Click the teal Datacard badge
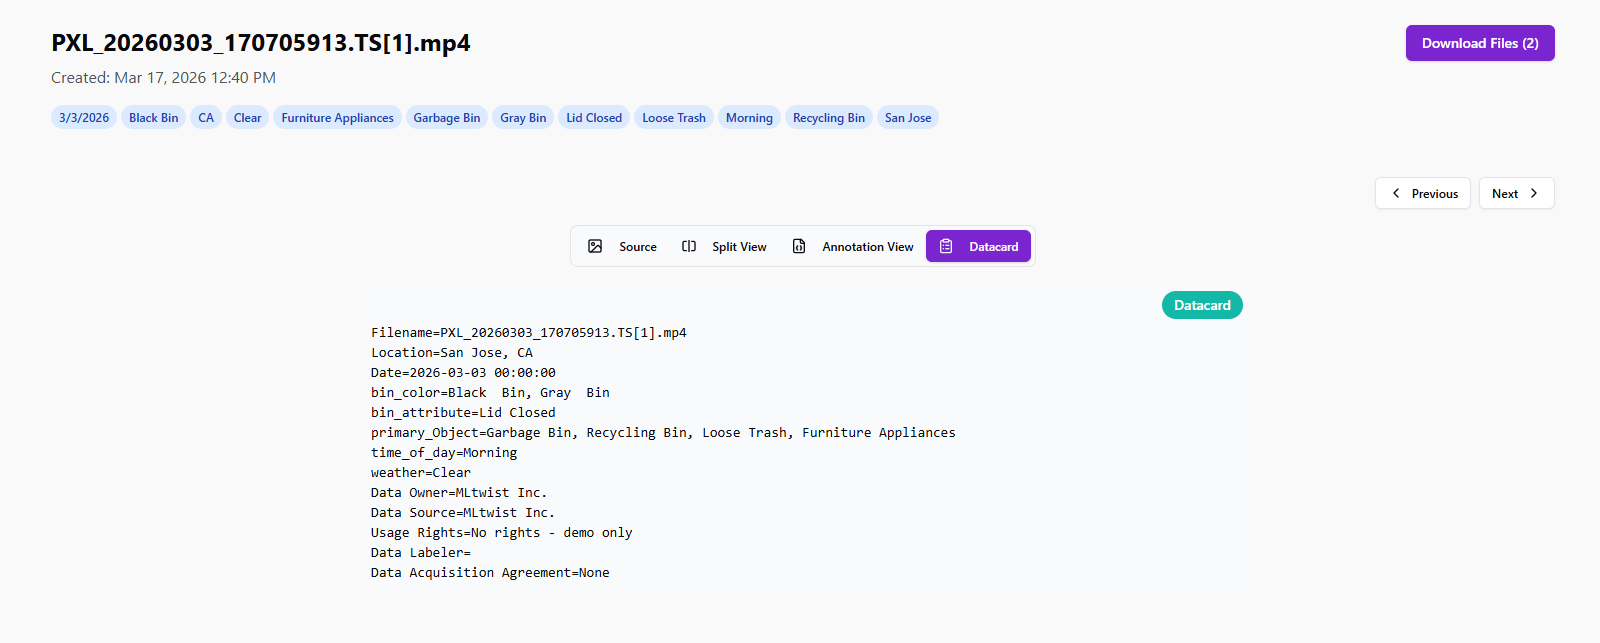This screenshot has height=643, width=1600. [1202, 305]
